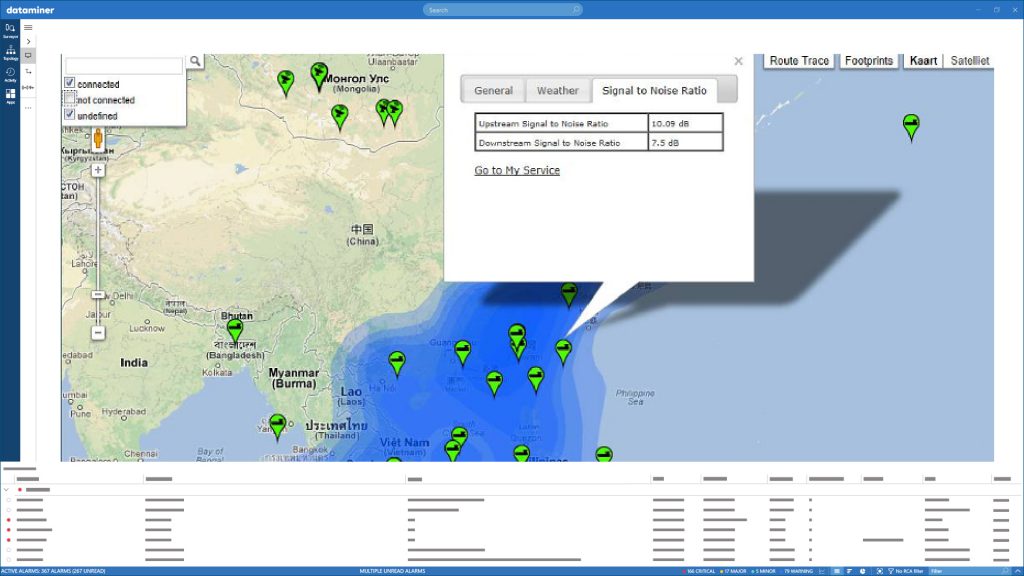Close the marker info window
The height and width of the screenshot is (576, 1024).
click(x=738, y=61)
